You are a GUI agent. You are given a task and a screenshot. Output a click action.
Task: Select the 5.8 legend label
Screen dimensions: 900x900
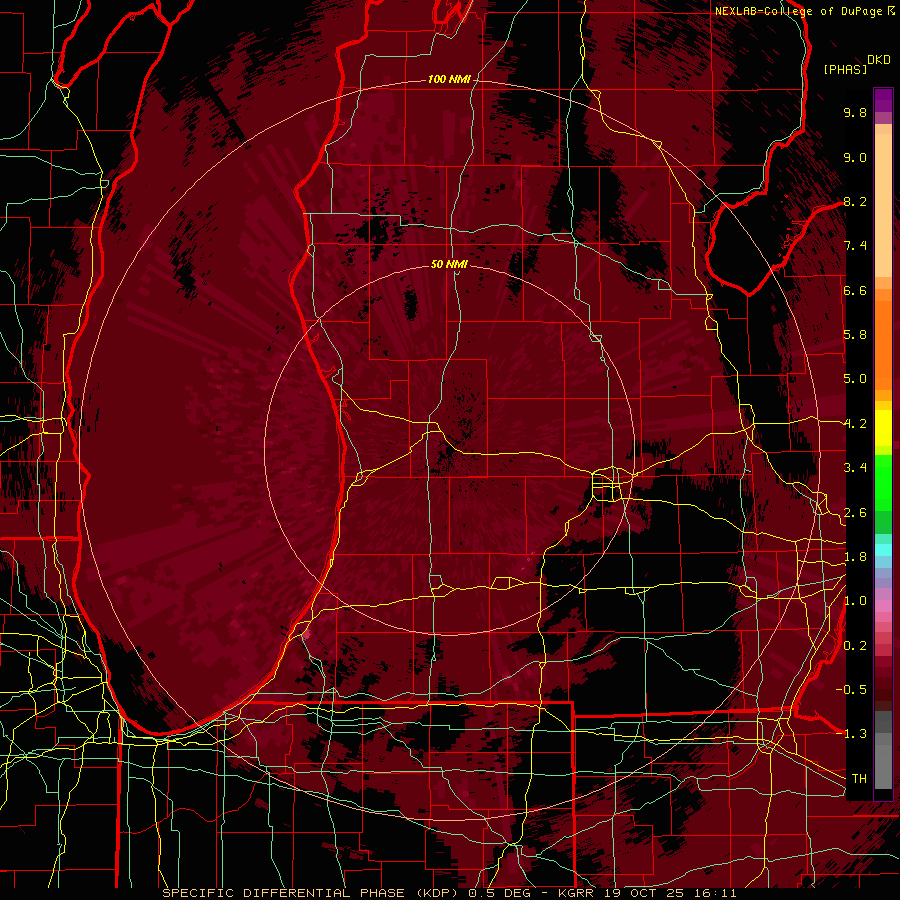point(855,335)
